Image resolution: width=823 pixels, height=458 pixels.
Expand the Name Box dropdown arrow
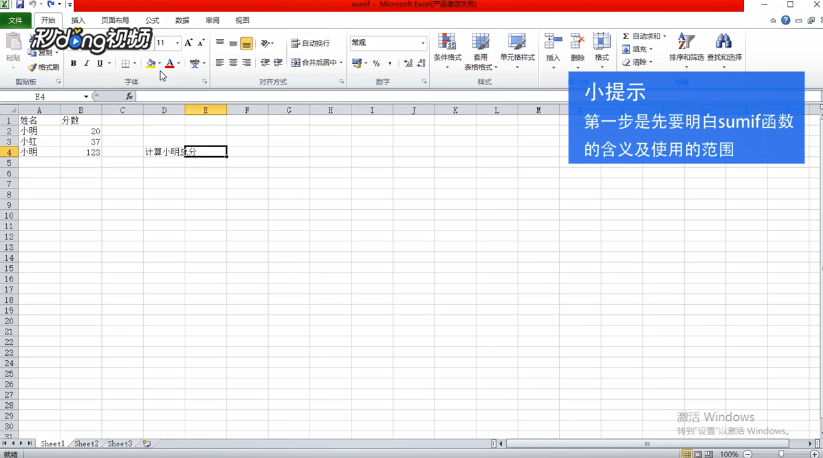tap(86, 97)
